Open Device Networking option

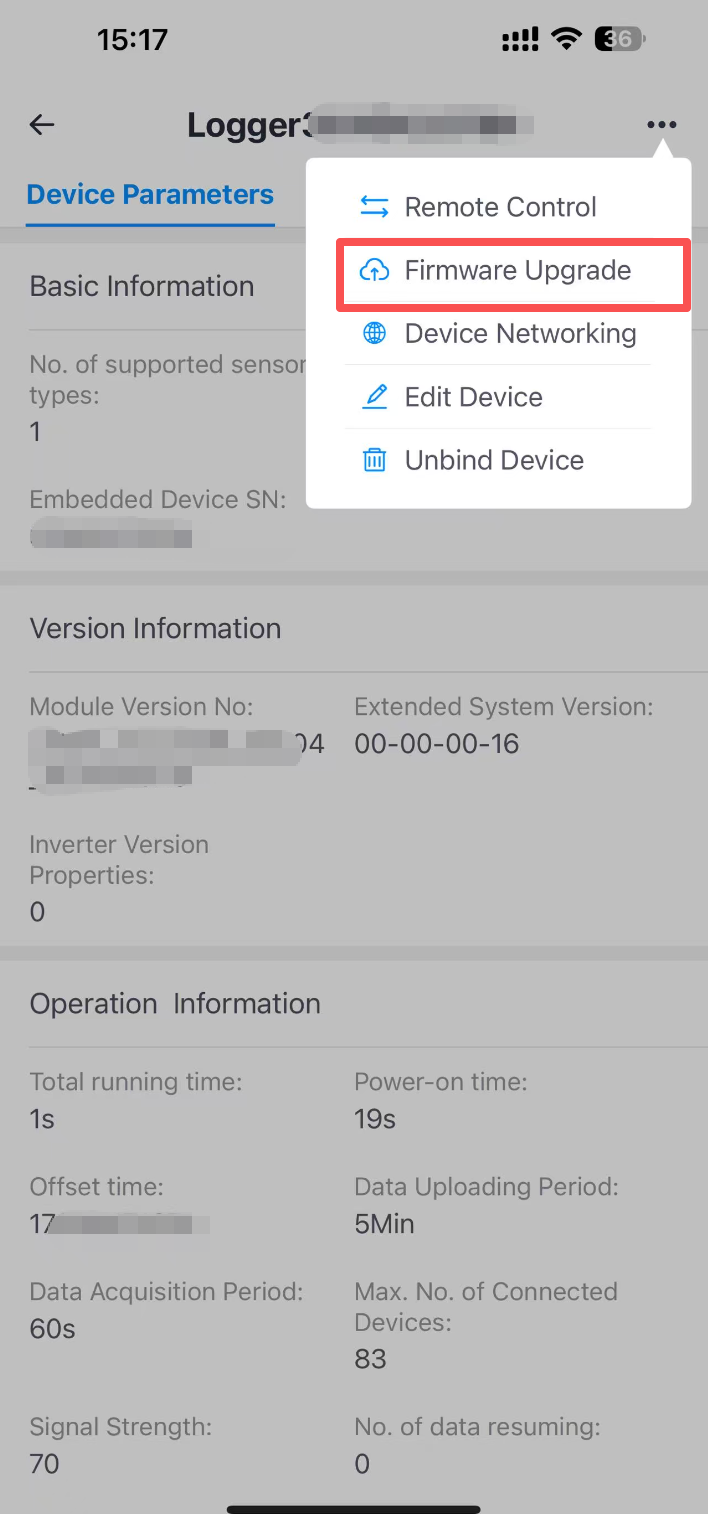coord(520,334)
